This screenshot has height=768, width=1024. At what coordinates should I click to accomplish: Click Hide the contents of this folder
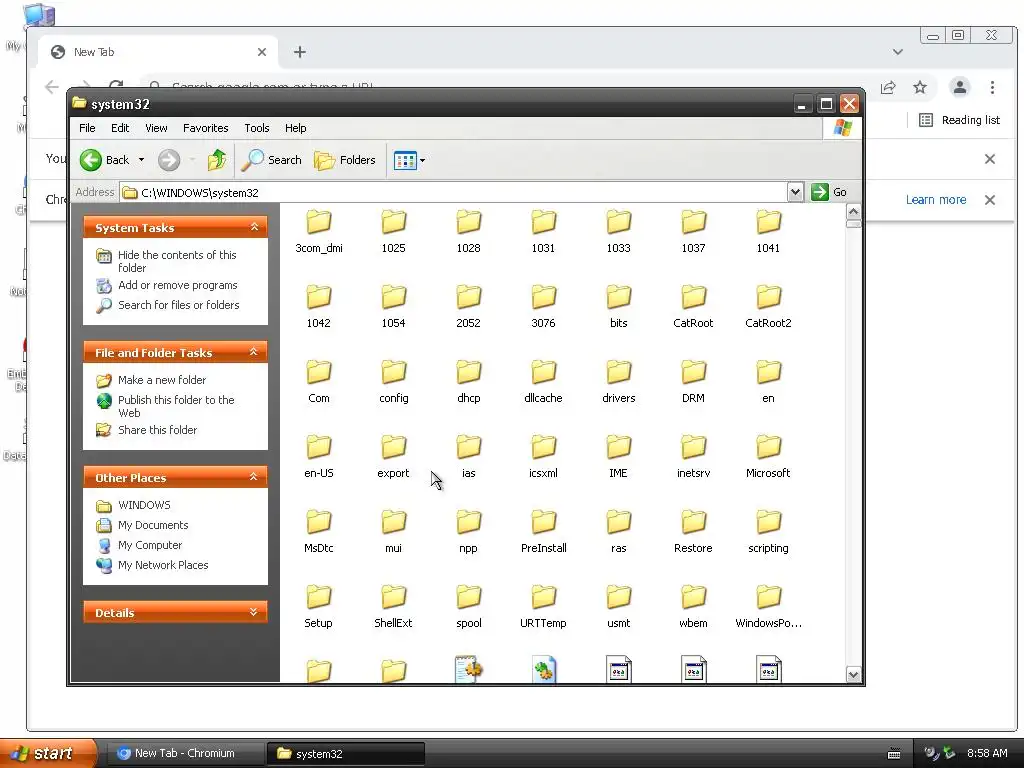(177, 261)
